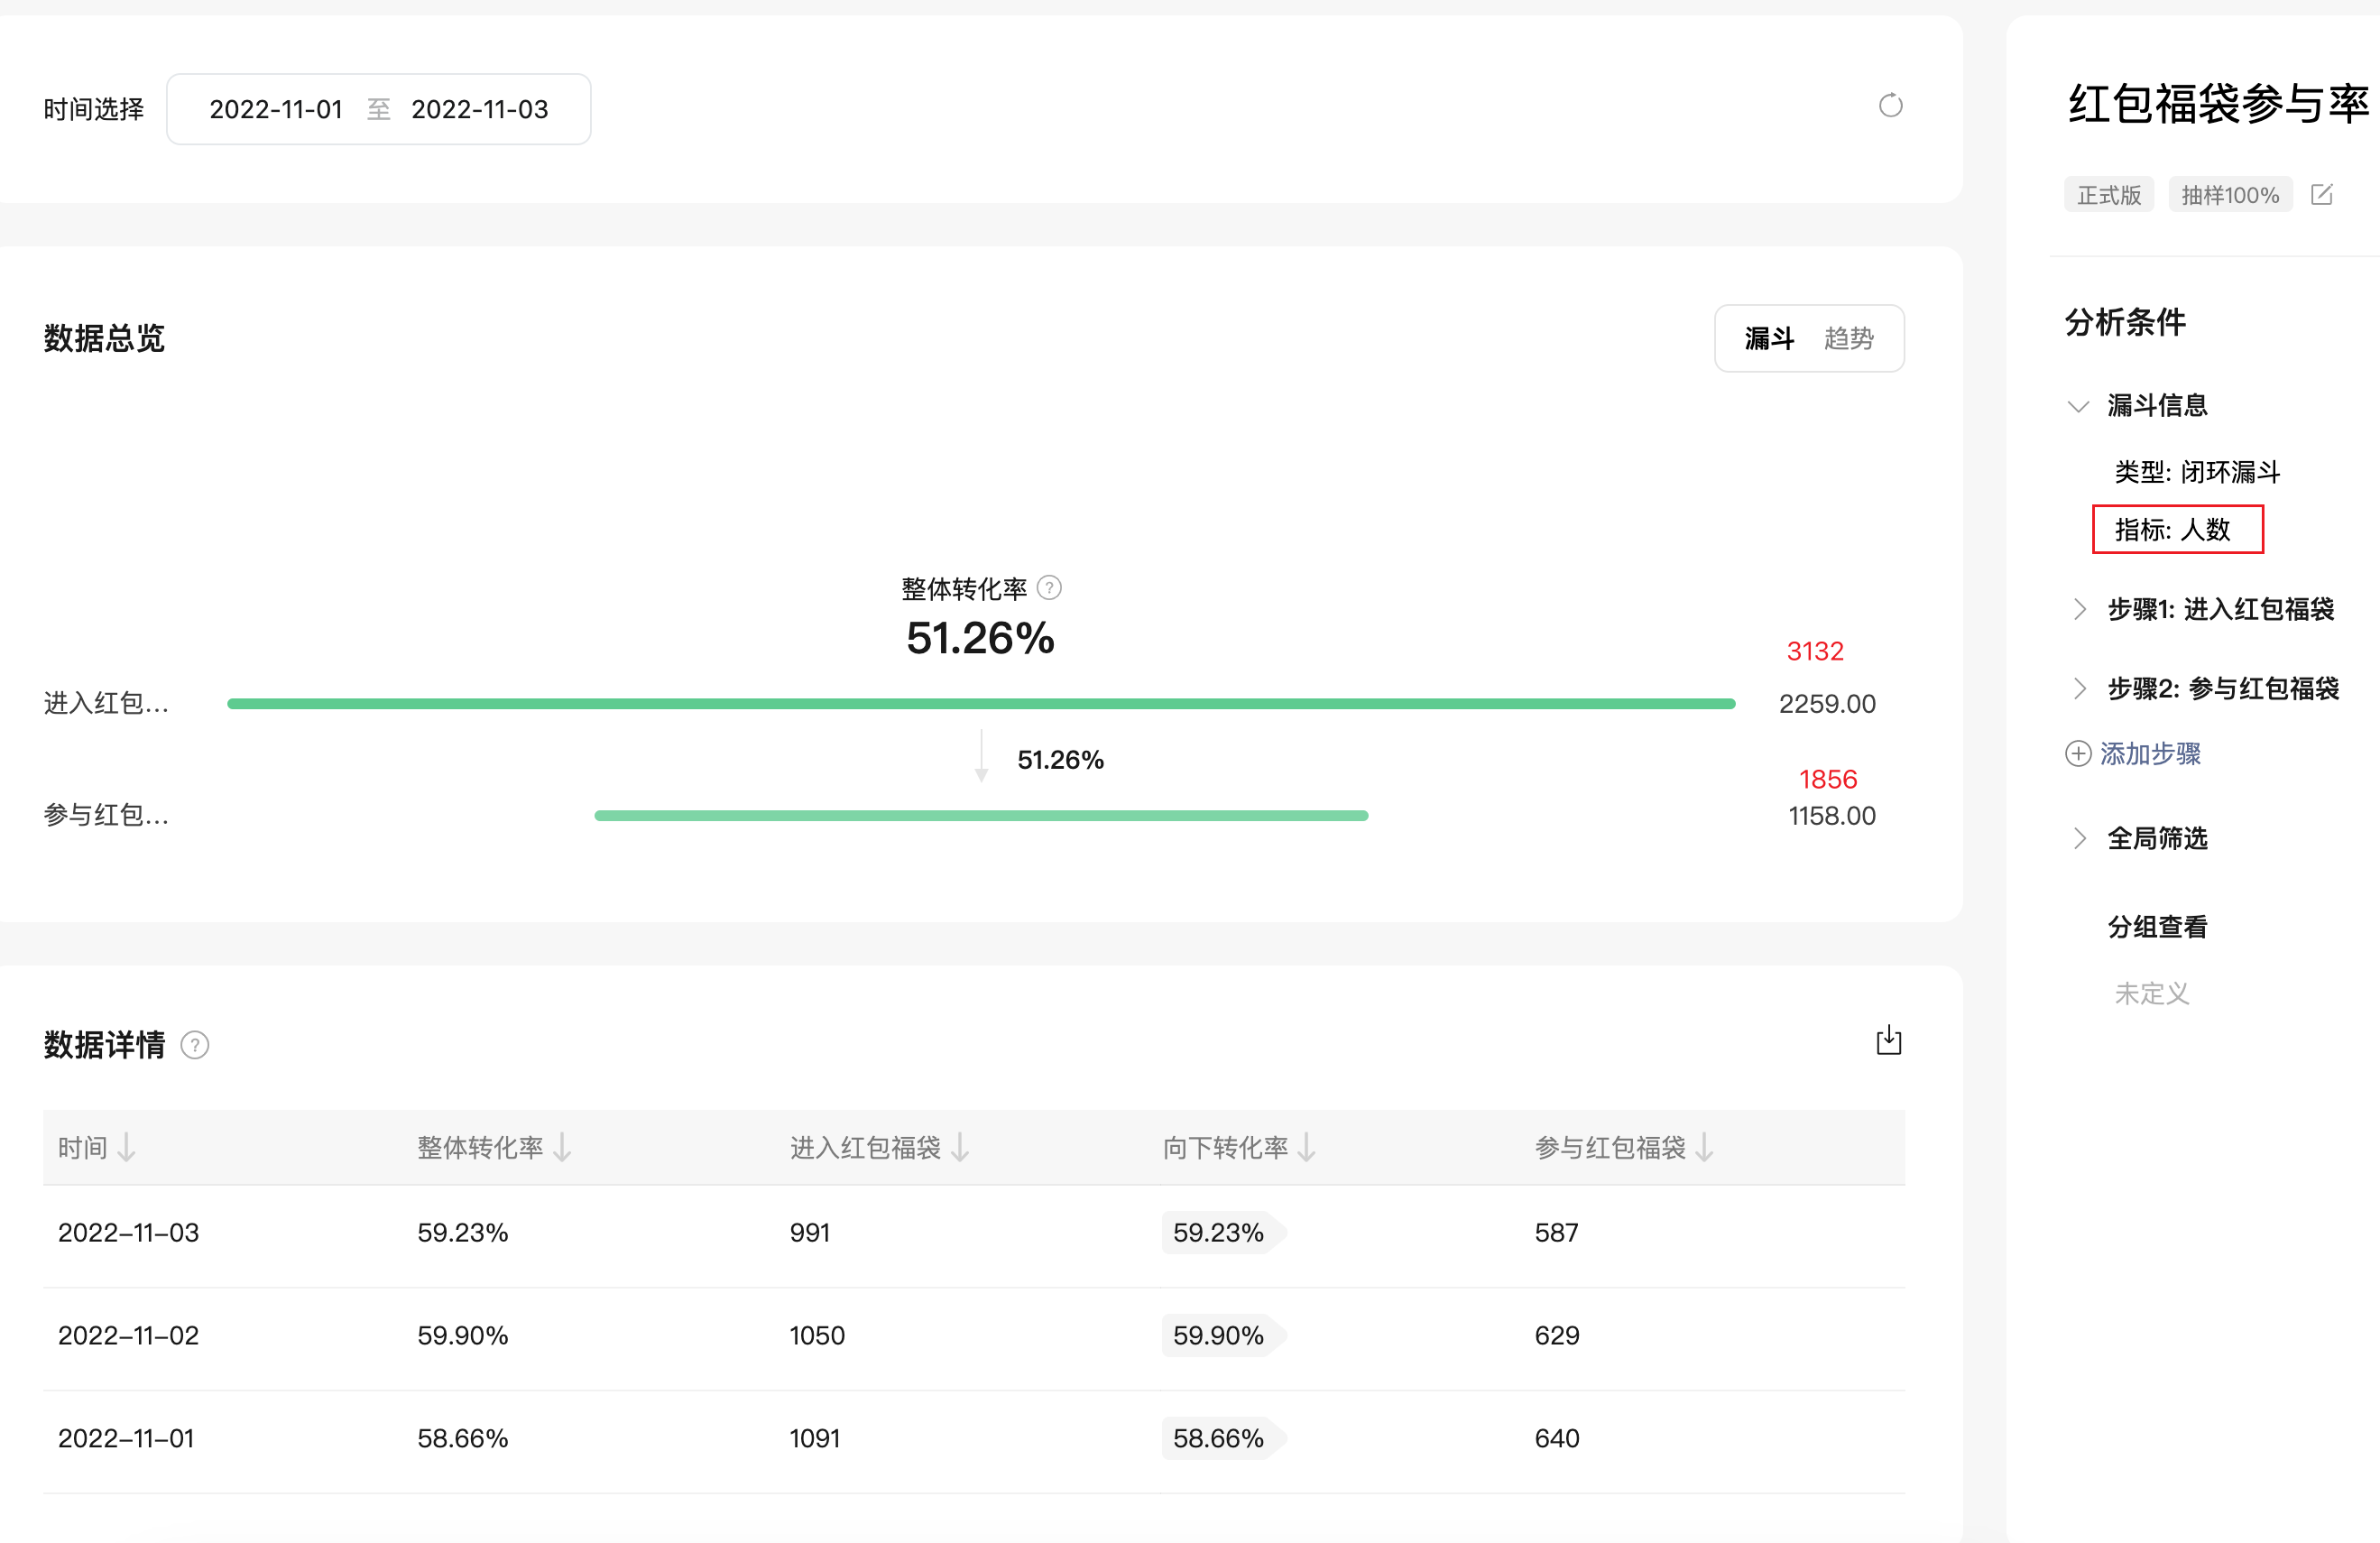Click the edit icon next to 抽样100%

2321,195
